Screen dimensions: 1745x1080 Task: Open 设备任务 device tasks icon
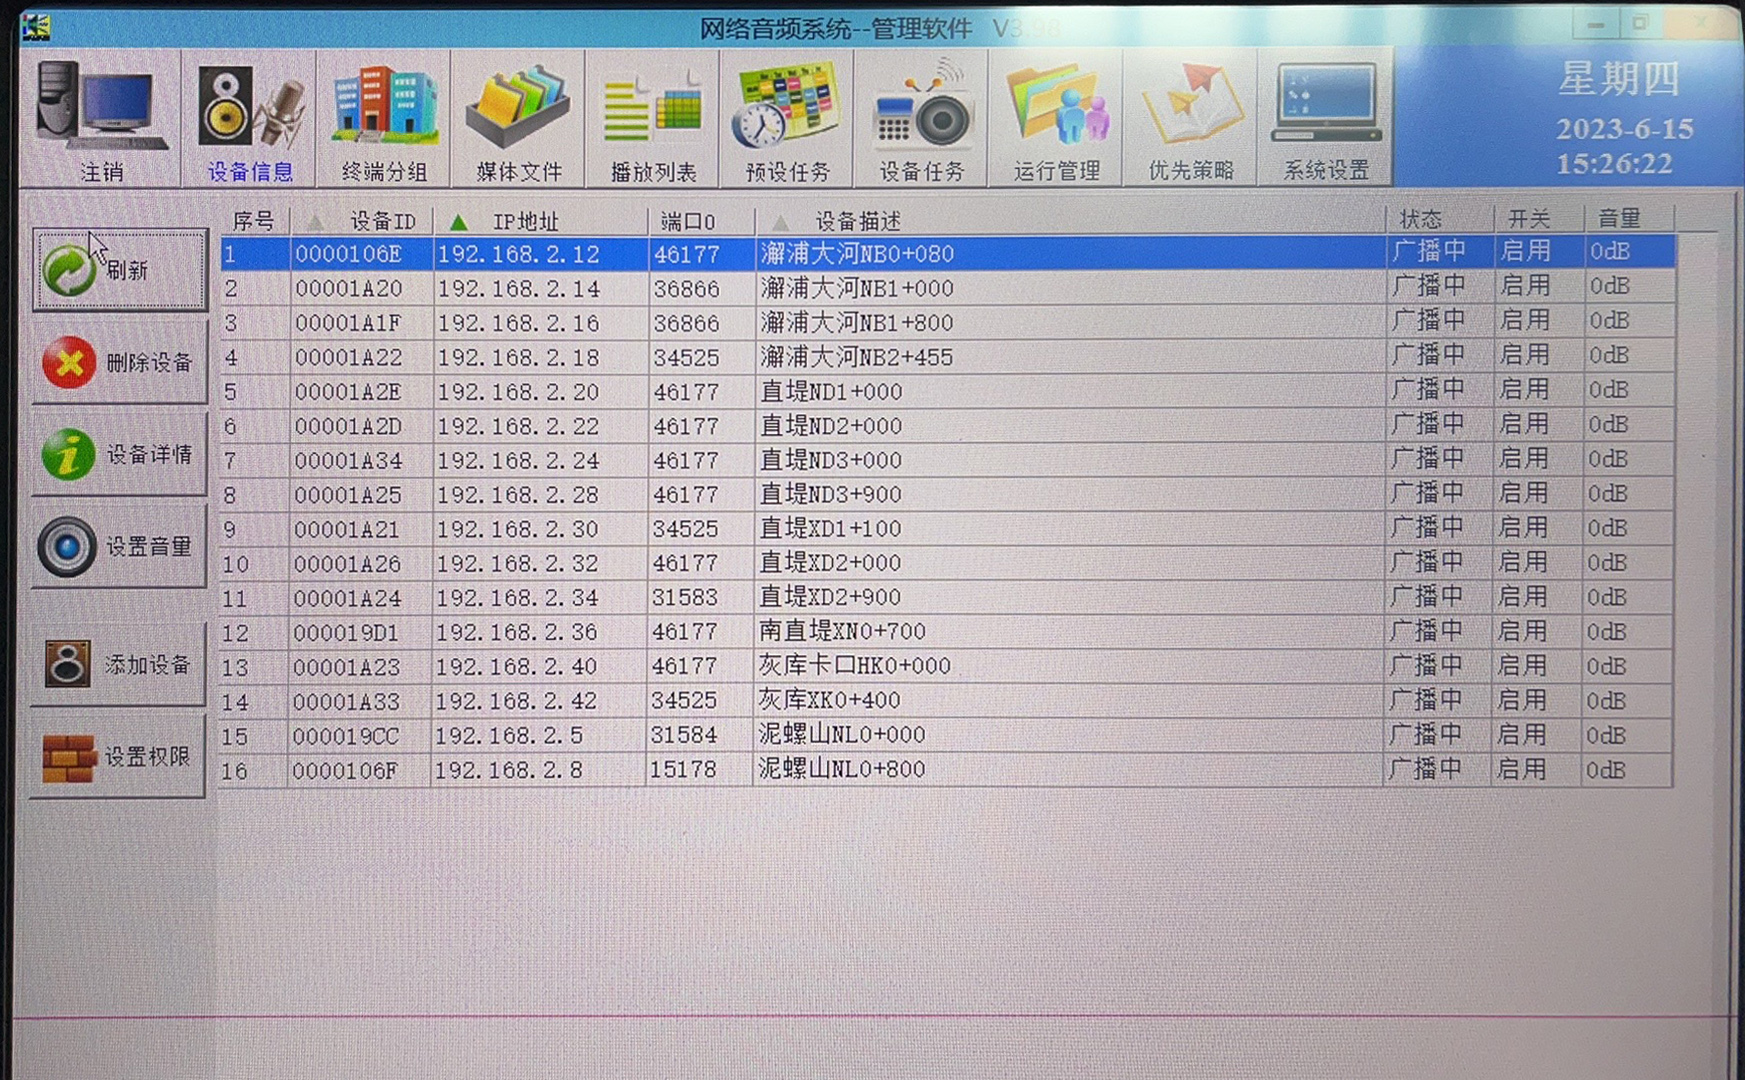coord(921,118)
